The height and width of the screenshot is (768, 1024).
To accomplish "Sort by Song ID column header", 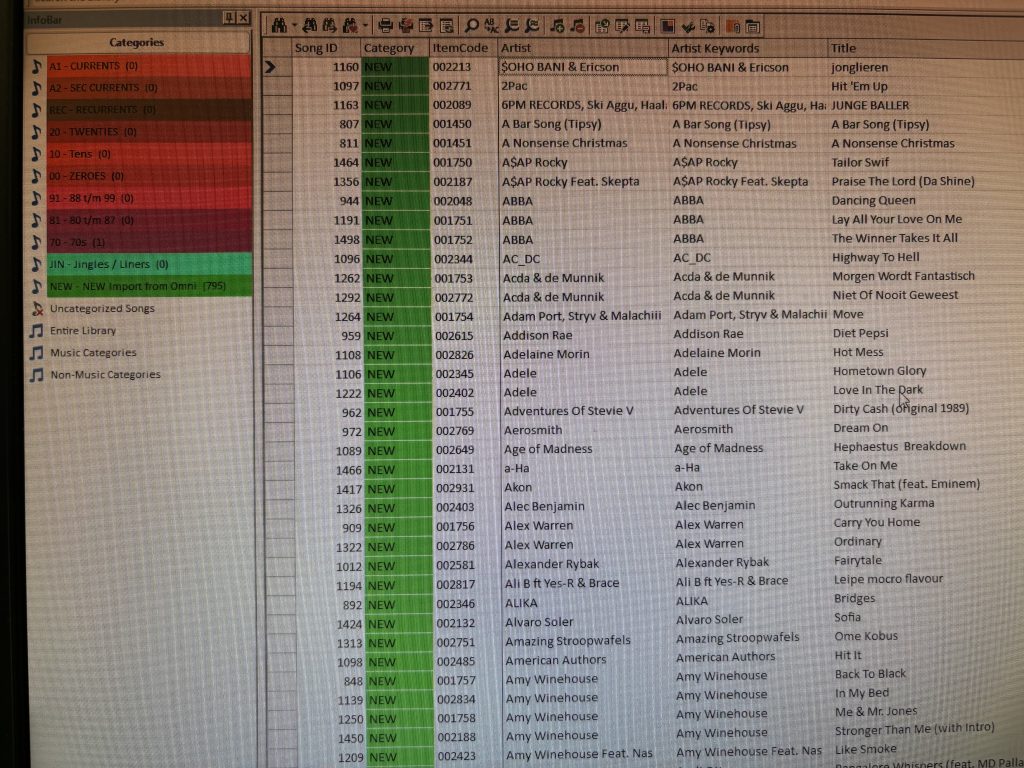I will pos(327,48).
